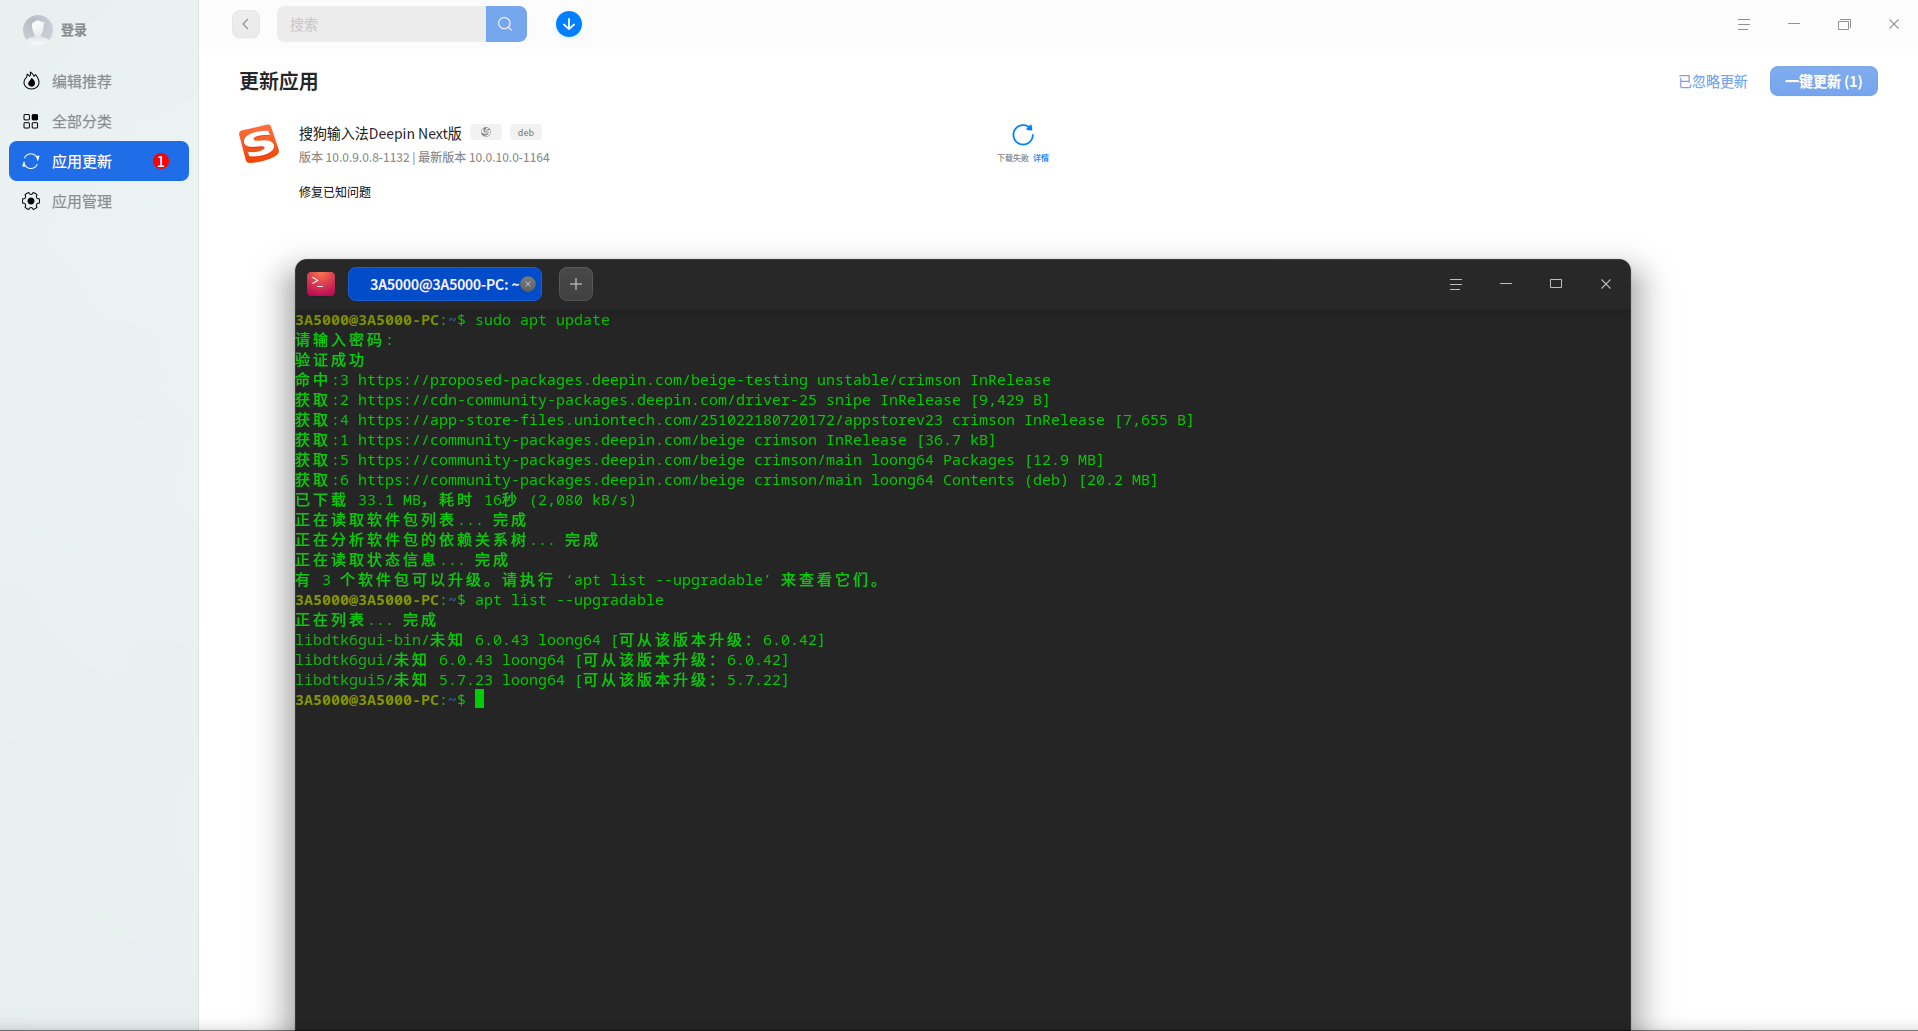
Task: Click the sudo apt update command line
Action: pos(452,320)
